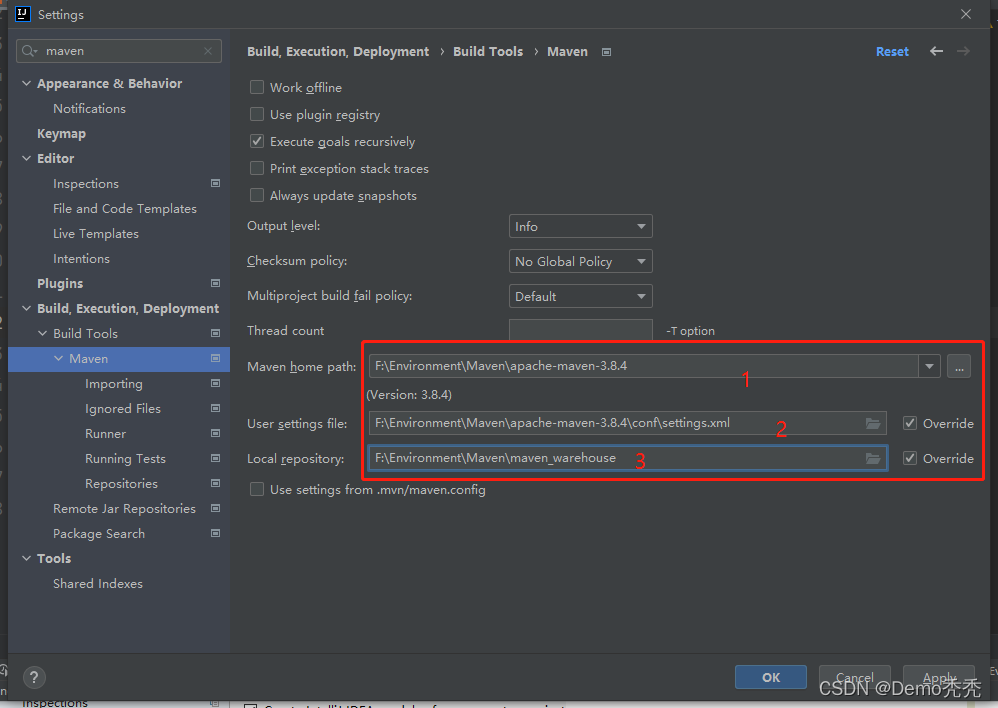This screenshot has width=998, height=708.
Task: Browse folder for Local repository
Action: (x=873, y=458)
